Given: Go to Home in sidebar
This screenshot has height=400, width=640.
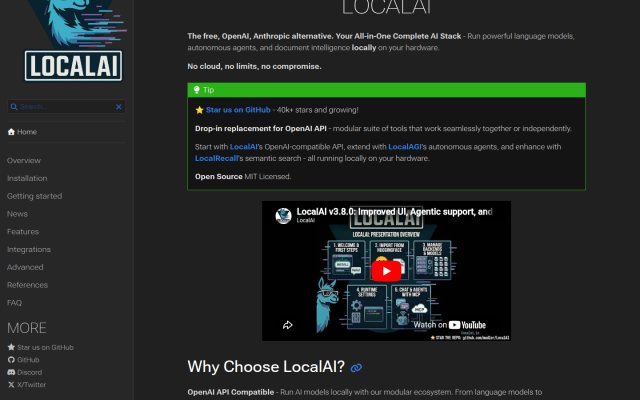Looking at the screenshot, I should 27,132.
